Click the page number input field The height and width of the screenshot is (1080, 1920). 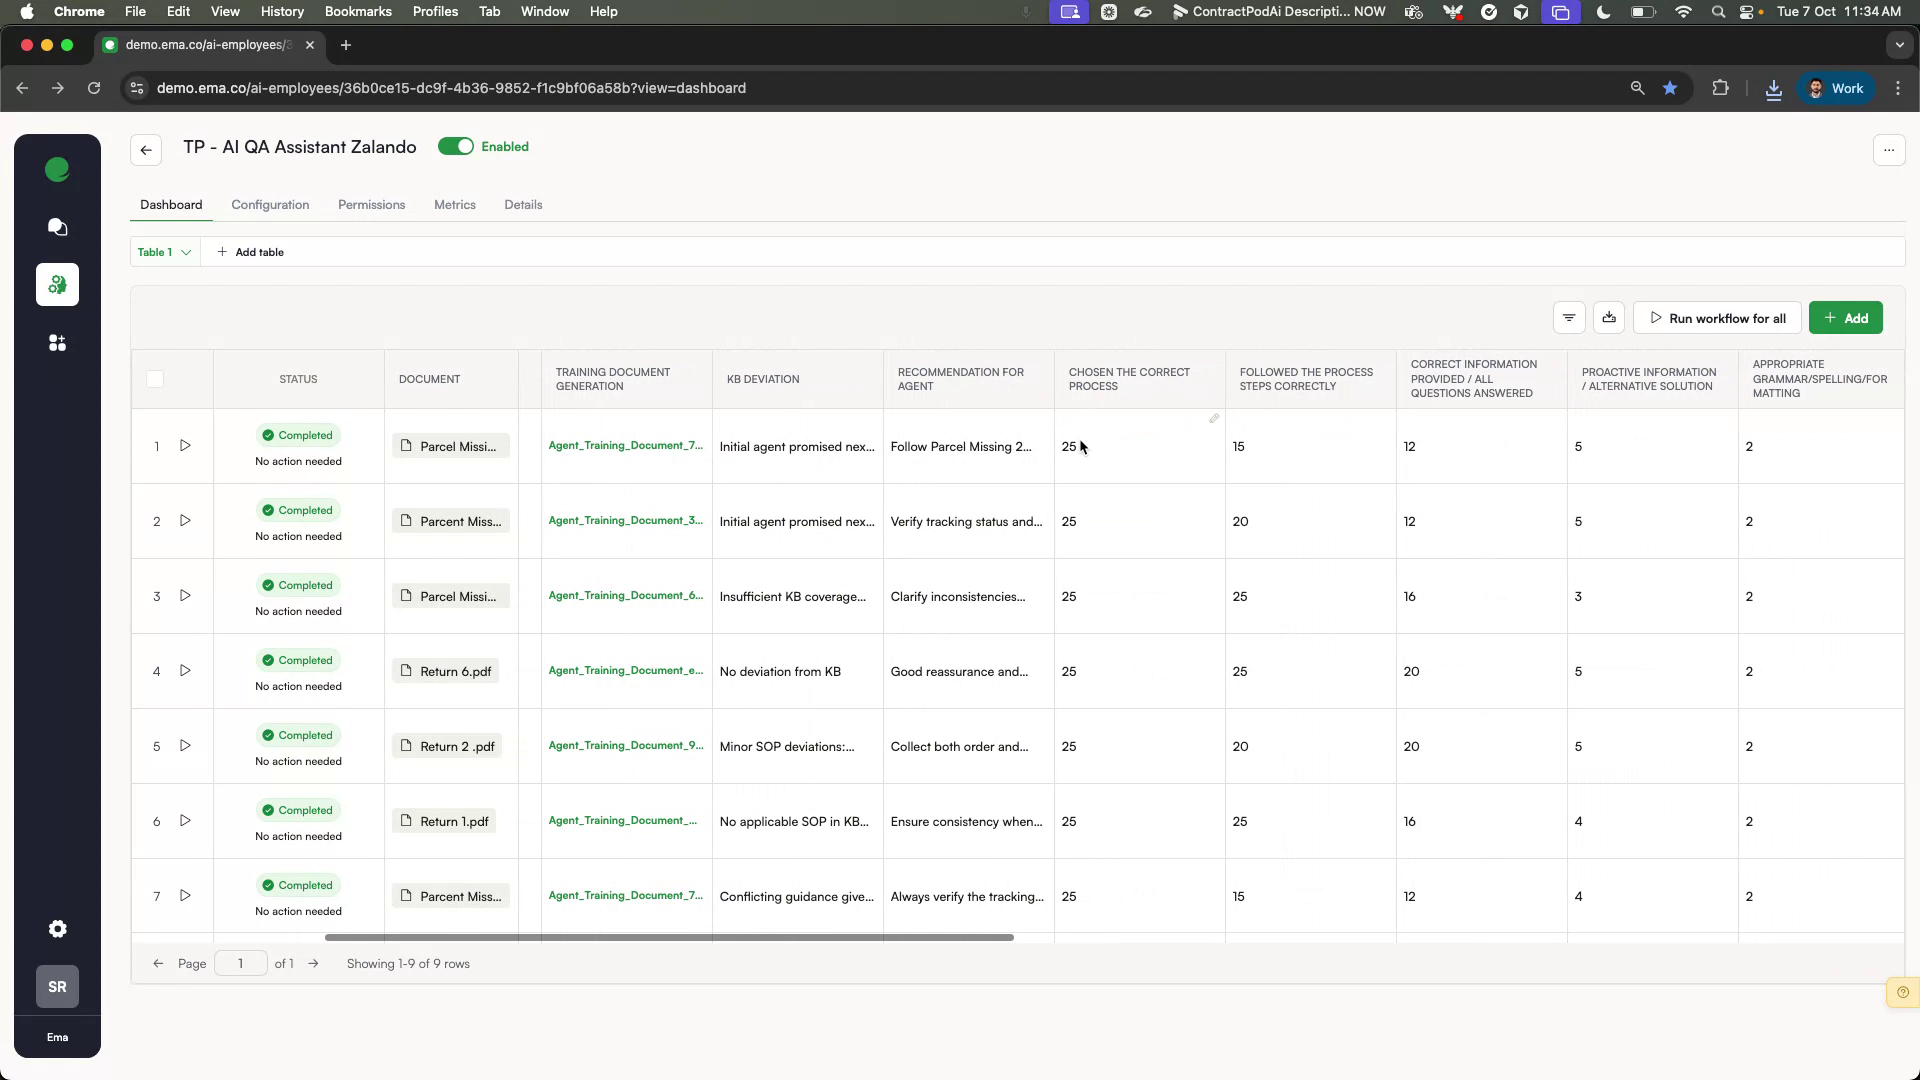240,963
